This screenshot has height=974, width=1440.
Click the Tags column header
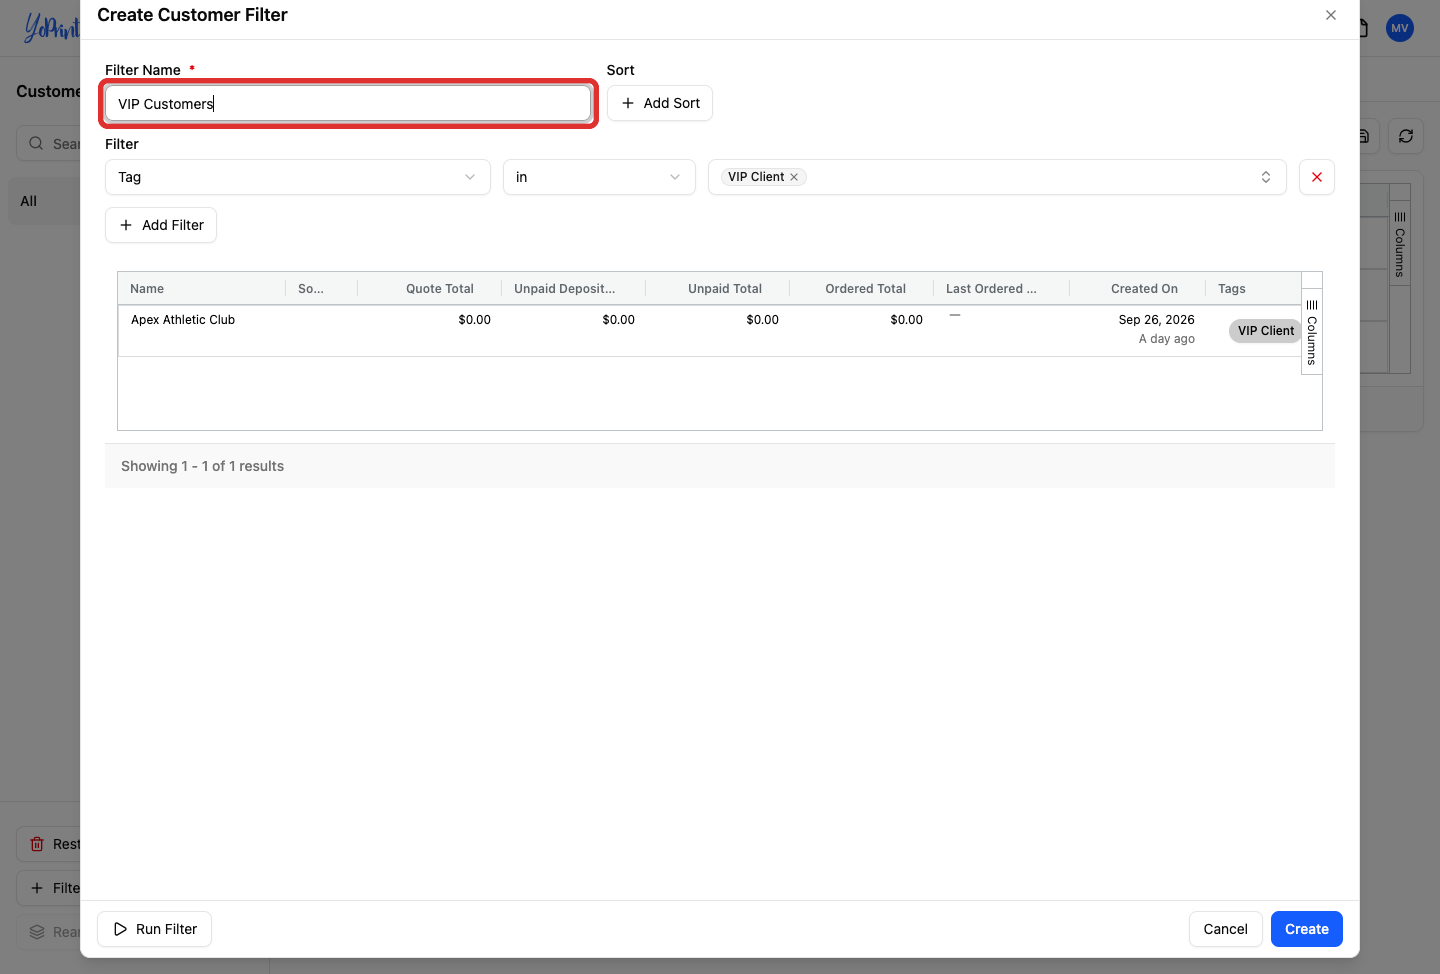pyautogui.click(x=1232, y=289)
